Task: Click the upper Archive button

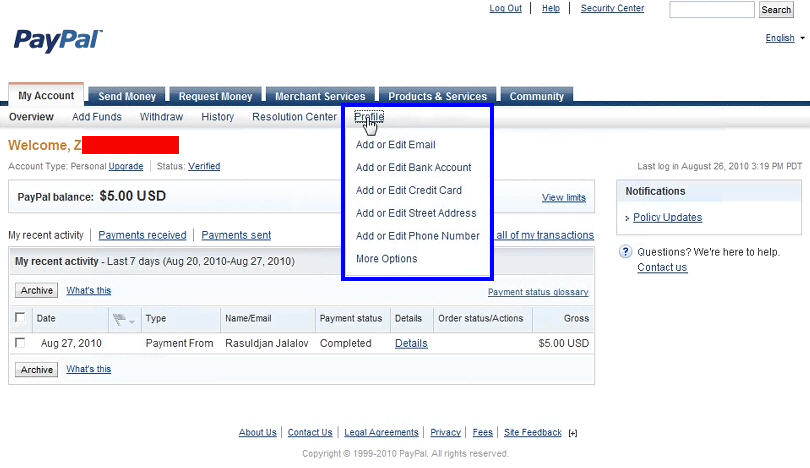Action: tap(36, 290)
